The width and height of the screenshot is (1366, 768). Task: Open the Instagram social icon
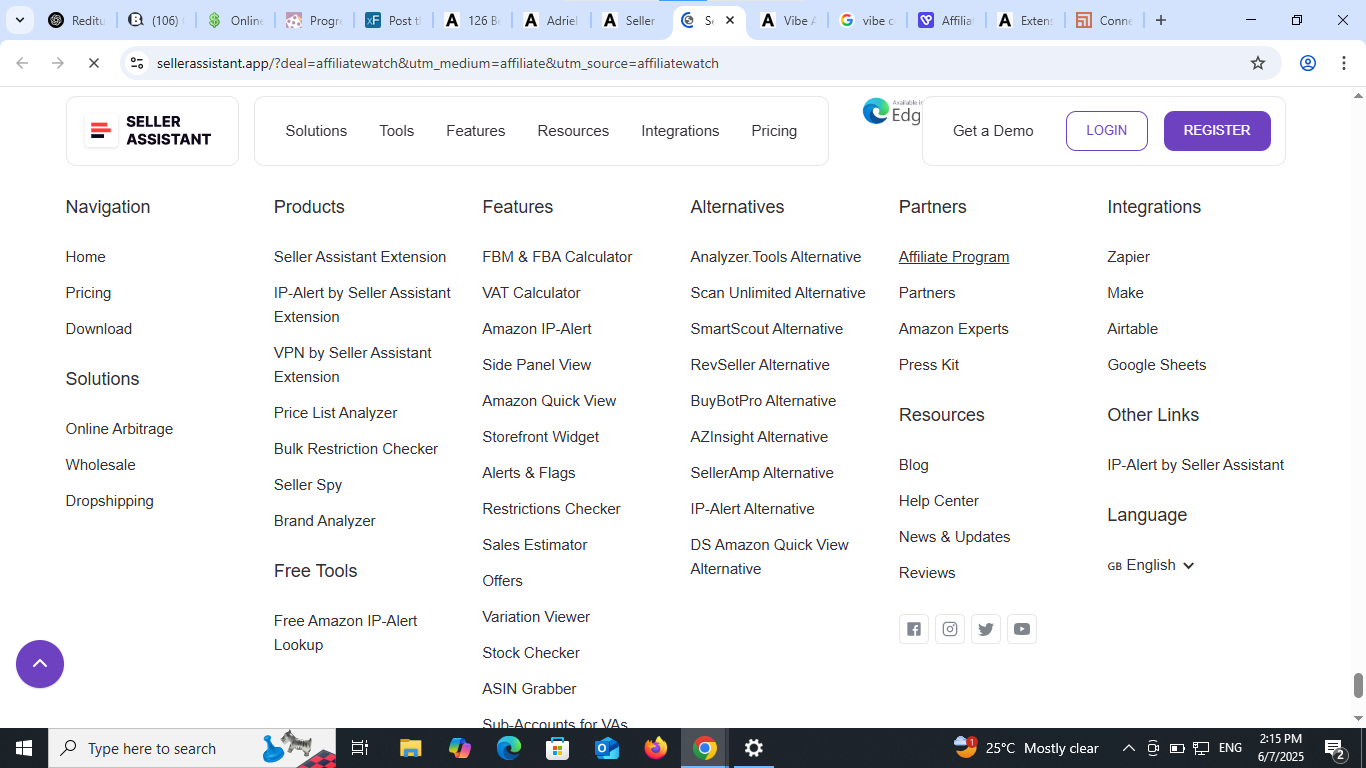pyautogui.click(x=950, y=629)
